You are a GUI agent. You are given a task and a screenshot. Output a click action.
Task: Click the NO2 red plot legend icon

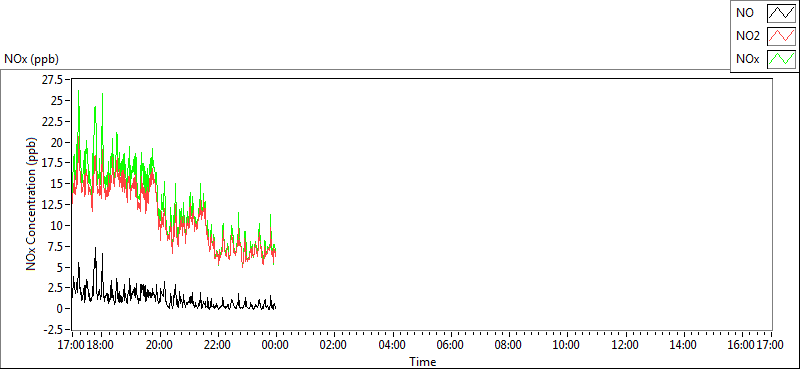(781, 36)
